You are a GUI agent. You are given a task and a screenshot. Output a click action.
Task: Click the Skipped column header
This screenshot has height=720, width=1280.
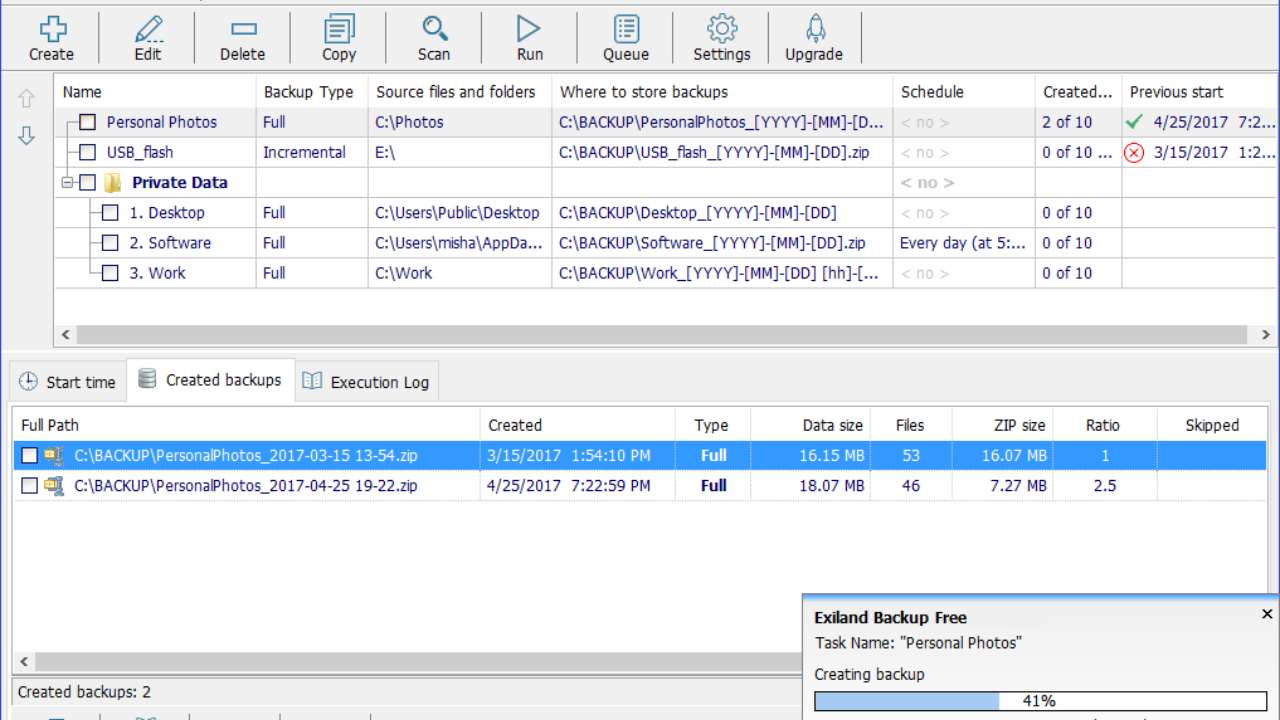click(x=1212, y=425)
